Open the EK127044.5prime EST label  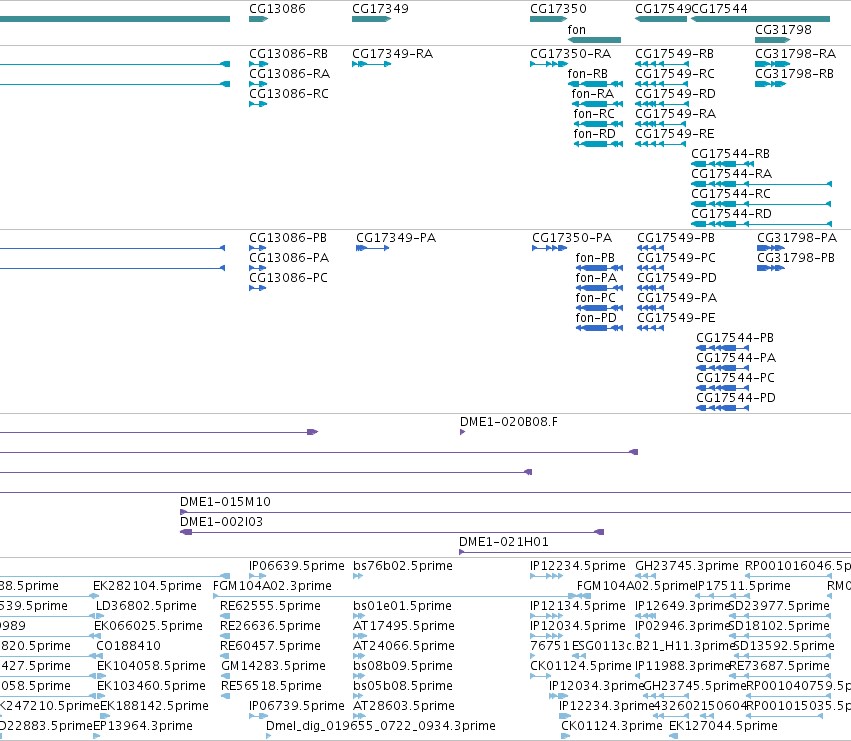click(723, 726)
